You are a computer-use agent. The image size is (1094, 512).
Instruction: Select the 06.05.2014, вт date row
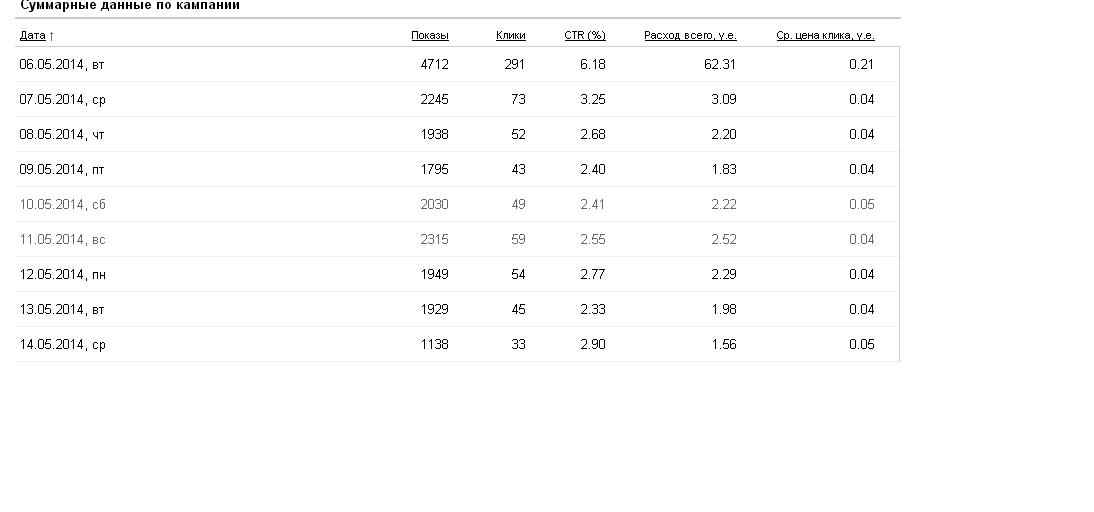tap(62, 65)
